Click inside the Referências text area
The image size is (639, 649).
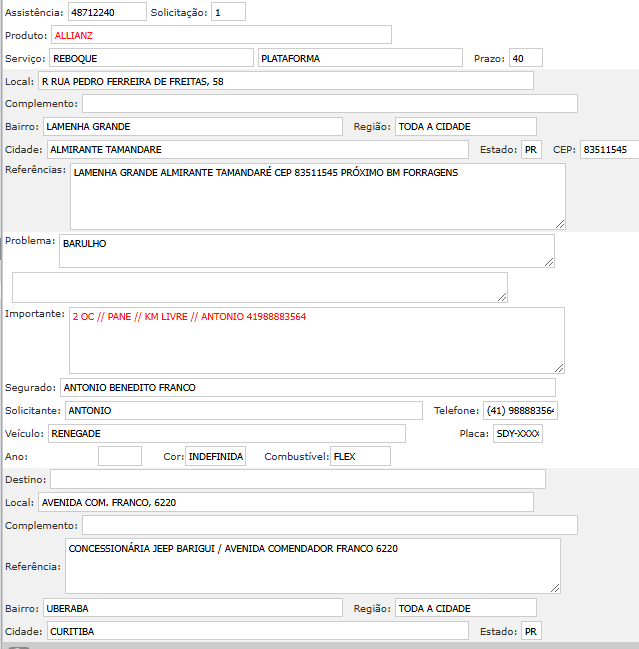click(317, 196)
